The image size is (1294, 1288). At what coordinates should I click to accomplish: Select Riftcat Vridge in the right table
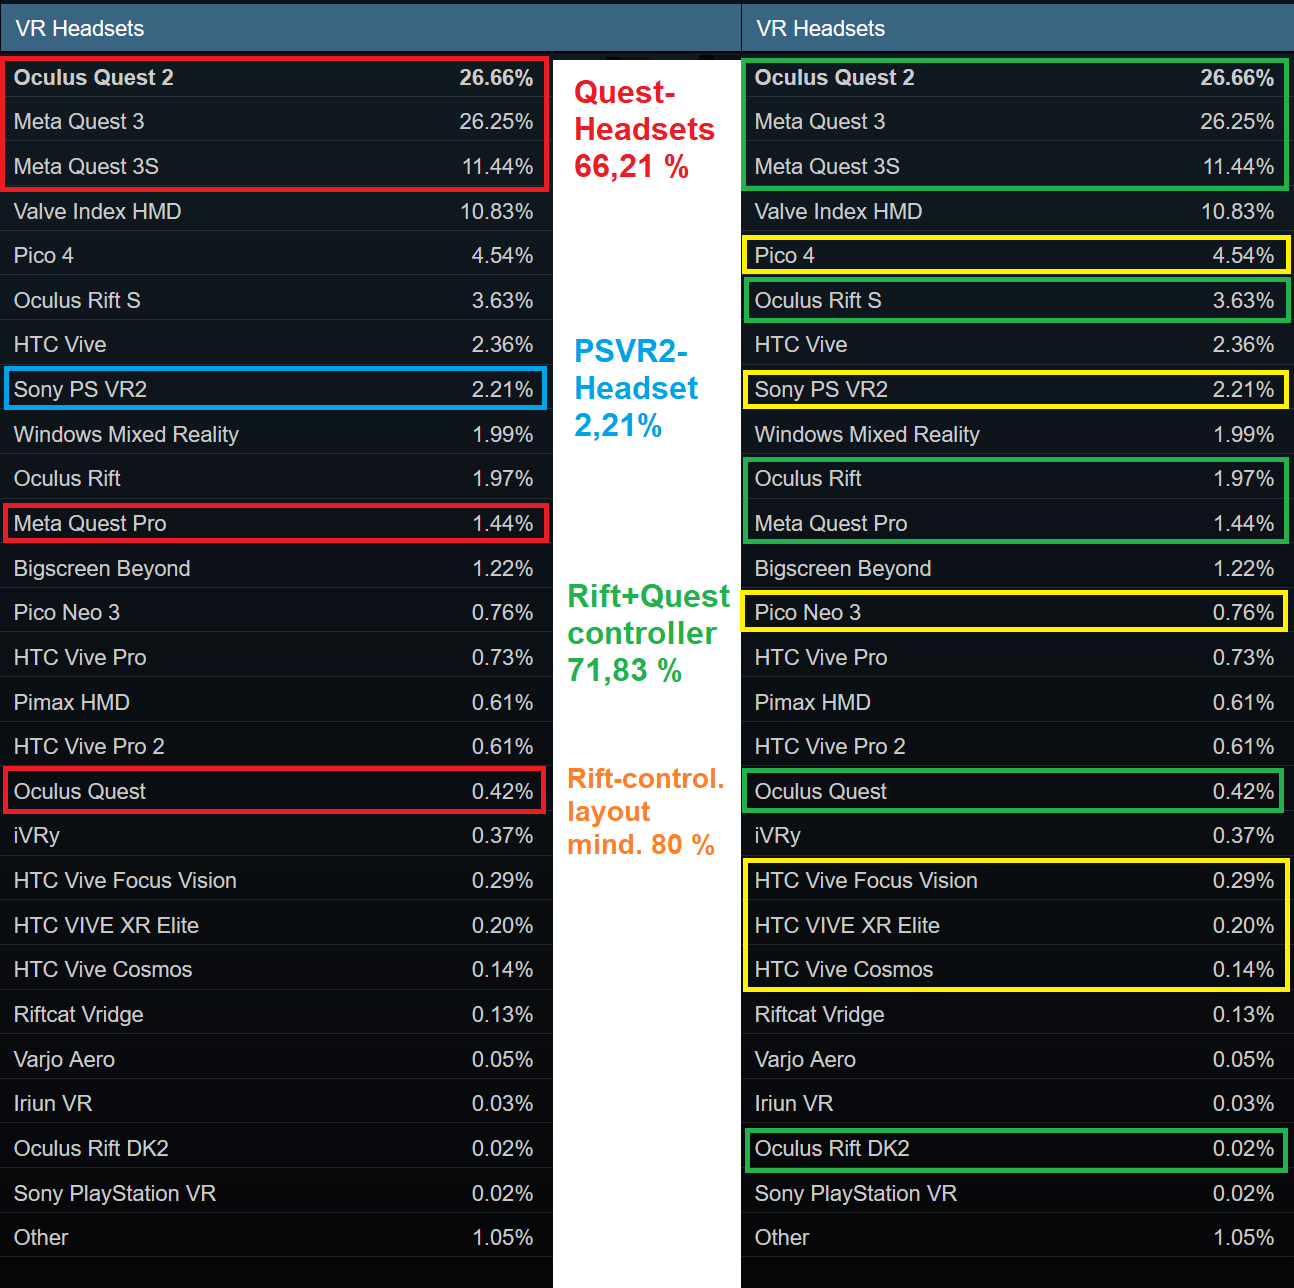click(1017, 1014)
